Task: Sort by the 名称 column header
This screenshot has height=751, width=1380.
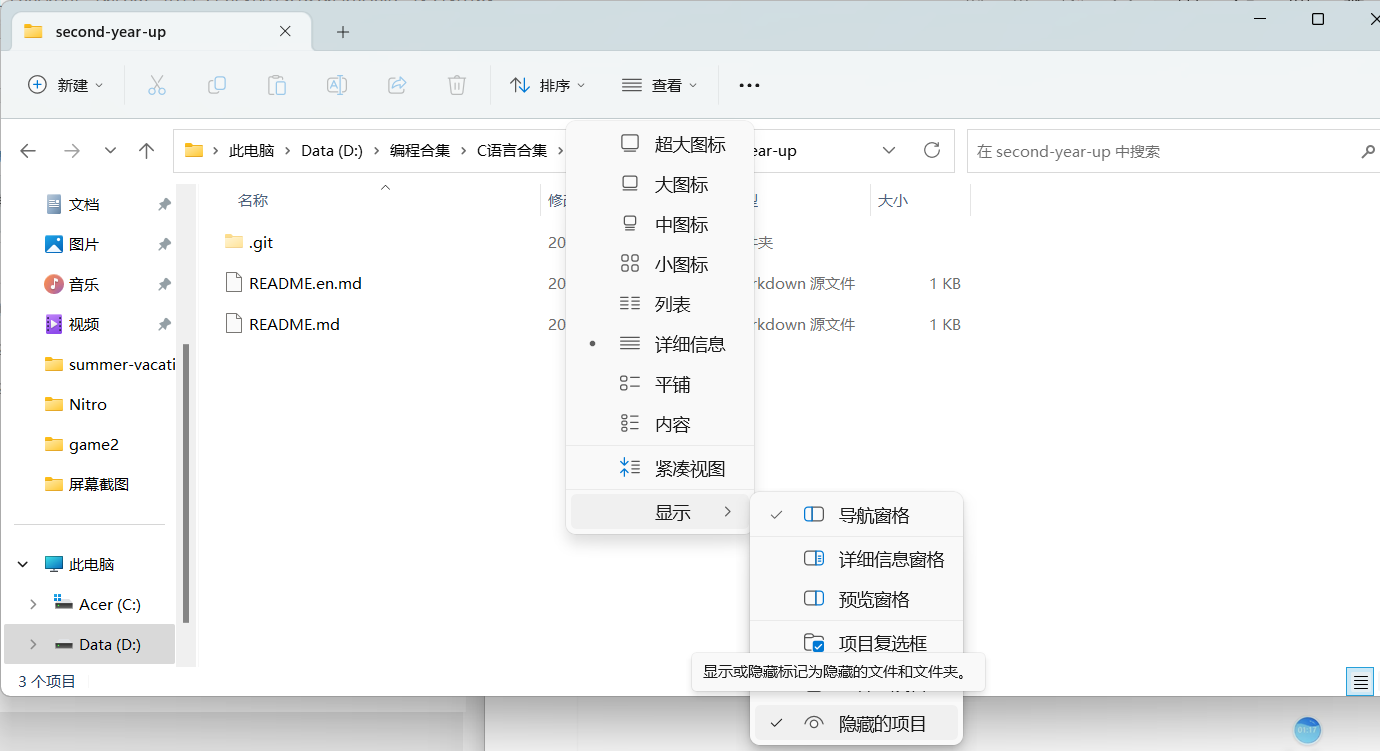Action: coord(253,200)
